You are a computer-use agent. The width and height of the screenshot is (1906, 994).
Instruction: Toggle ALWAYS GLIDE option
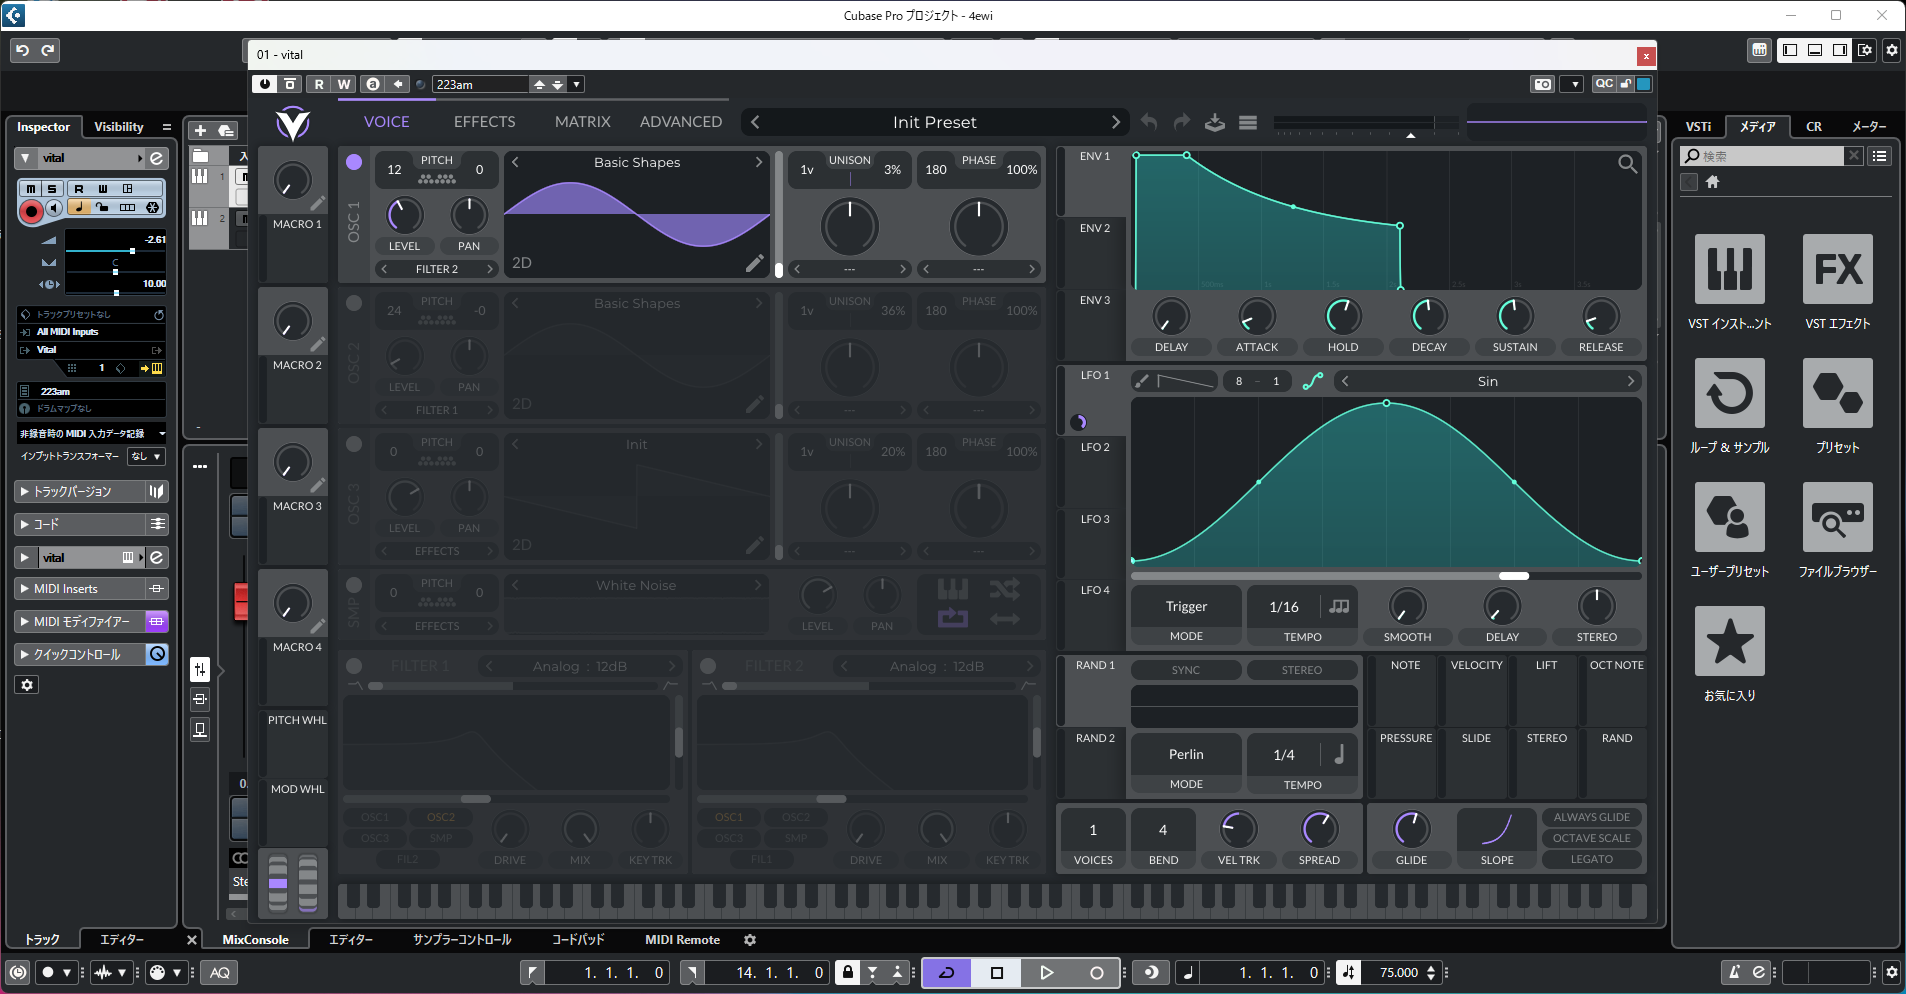pyautogui.click(x=1591, y=817)
